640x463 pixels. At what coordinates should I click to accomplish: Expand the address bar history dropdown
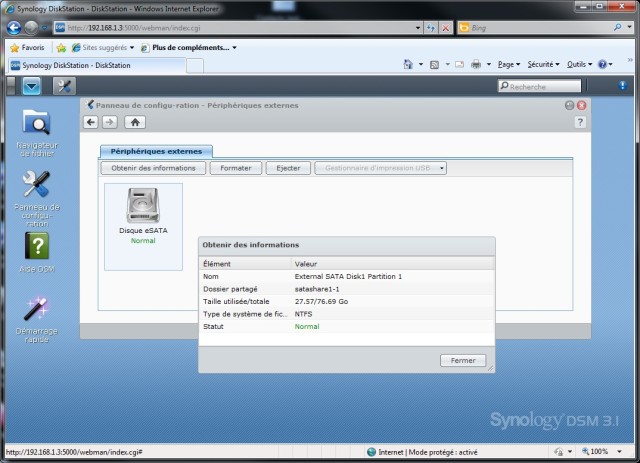pyautogui.click(x=418, y=28)
